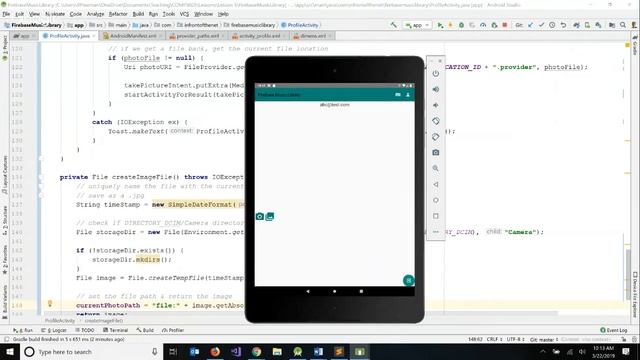
Task: Click emulator Rotate Left icon
Action: (436, 121)
